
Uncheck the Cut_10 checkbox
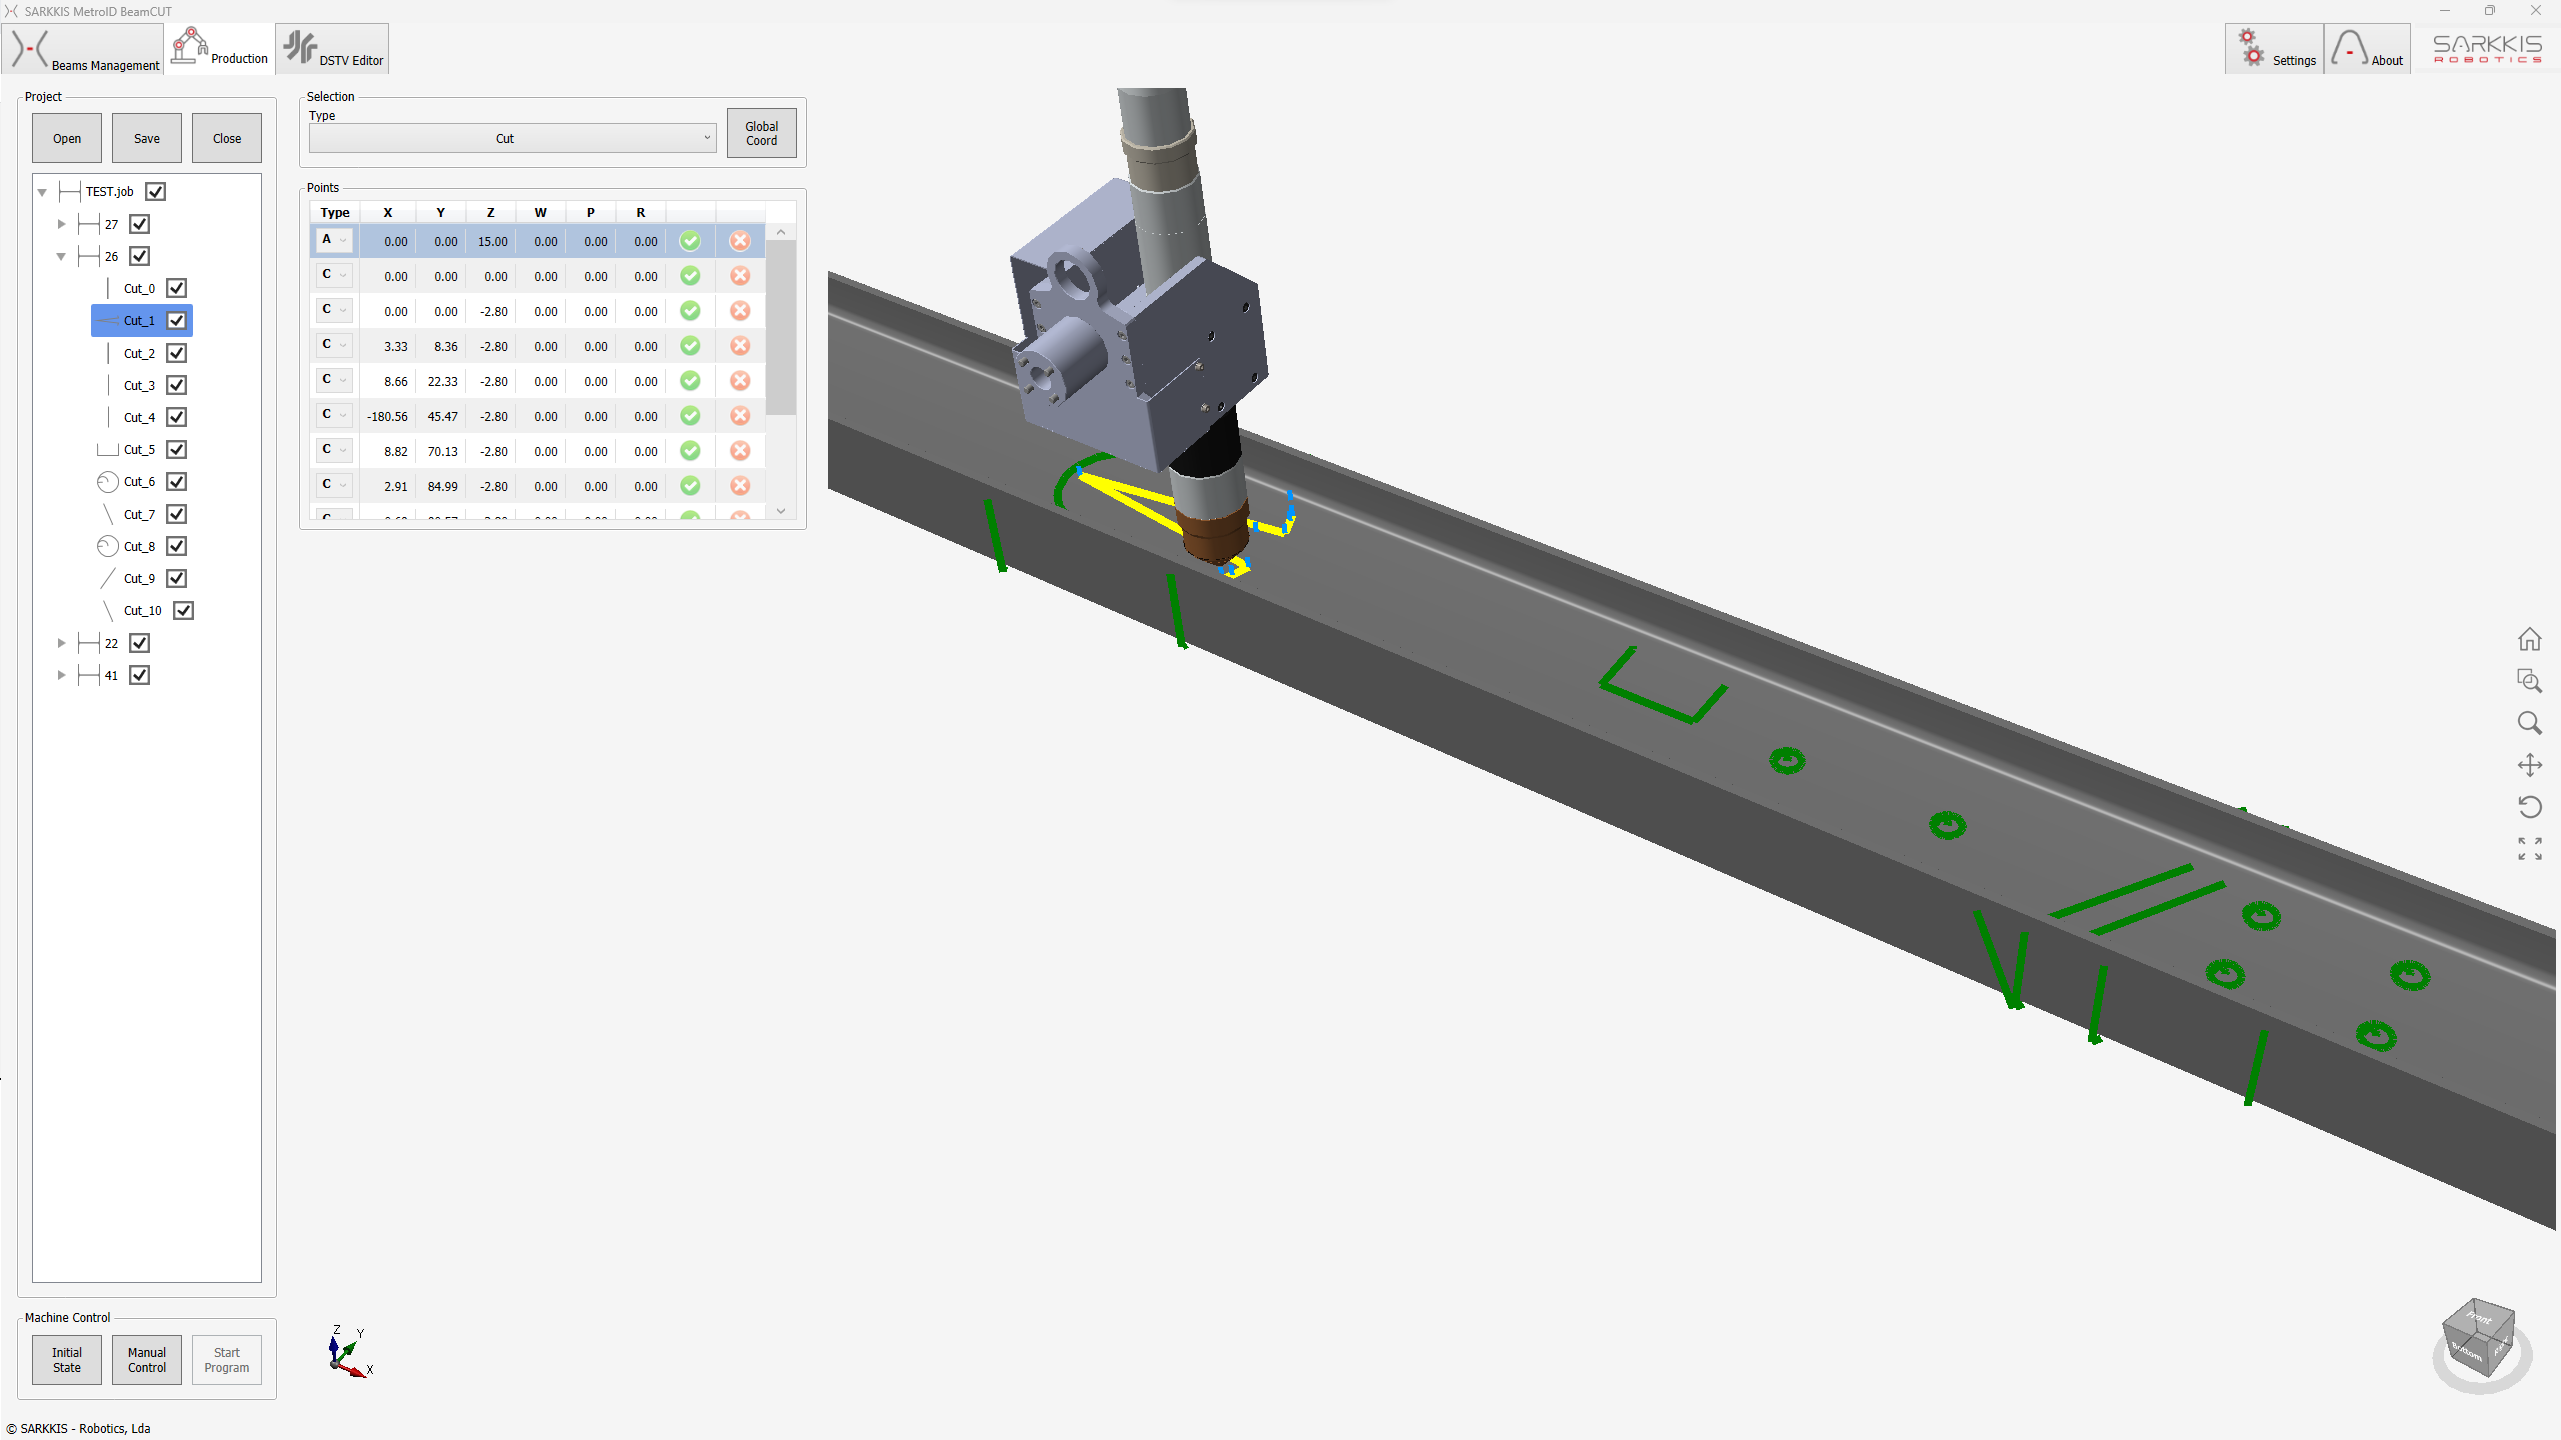pos(184,611)
